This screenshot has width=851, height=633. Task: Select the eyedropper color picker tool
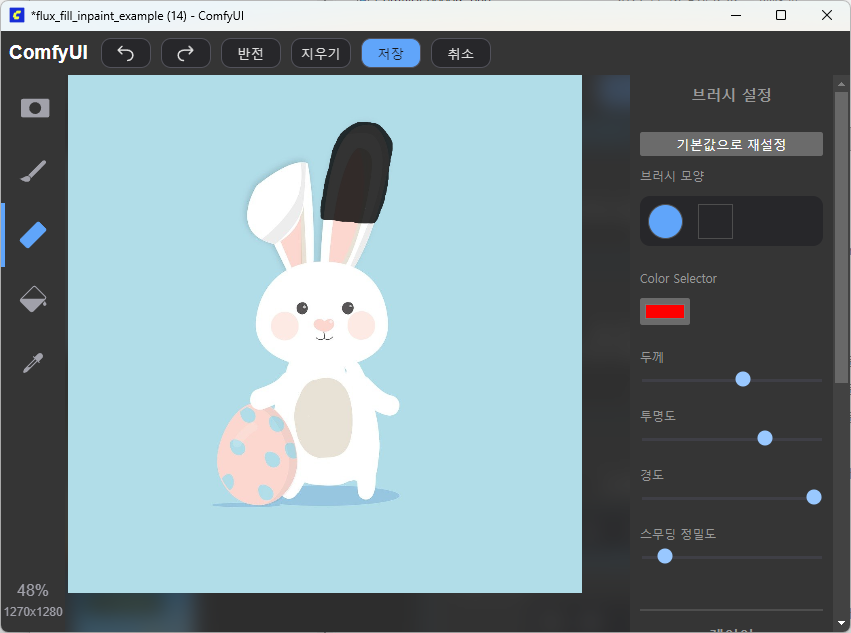tap(34, 362)
